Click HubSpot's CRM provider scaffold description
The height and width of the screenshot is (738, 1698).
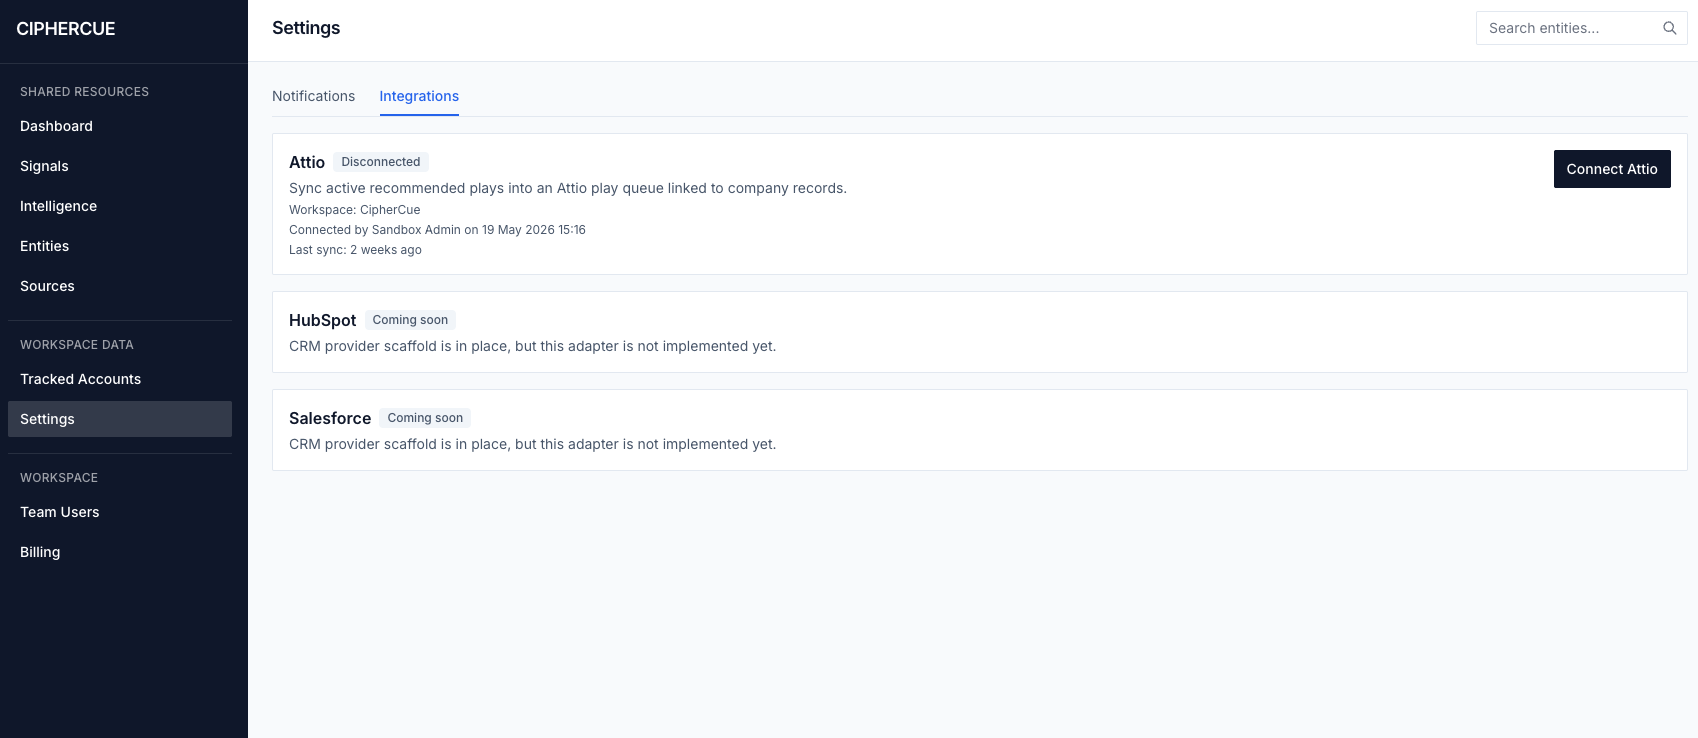[532, 346]
